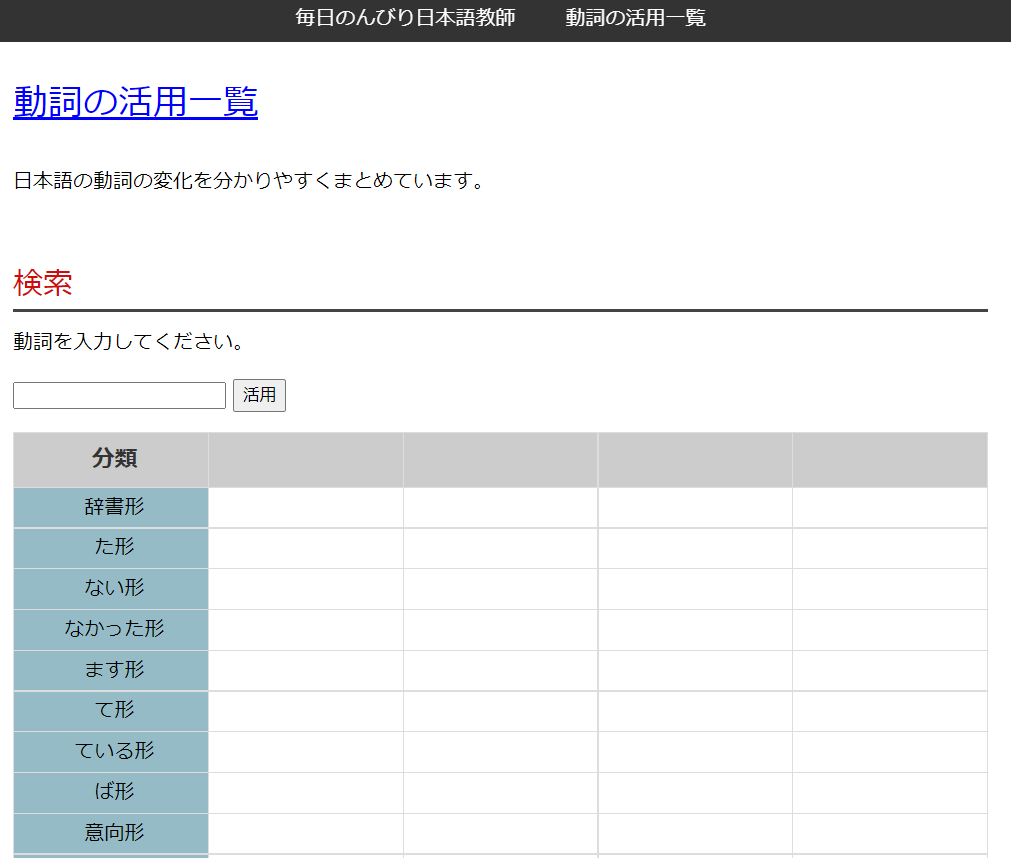
Task: Click the 動詞の活用一覧 page title link
Action: (x=135, y=102)
